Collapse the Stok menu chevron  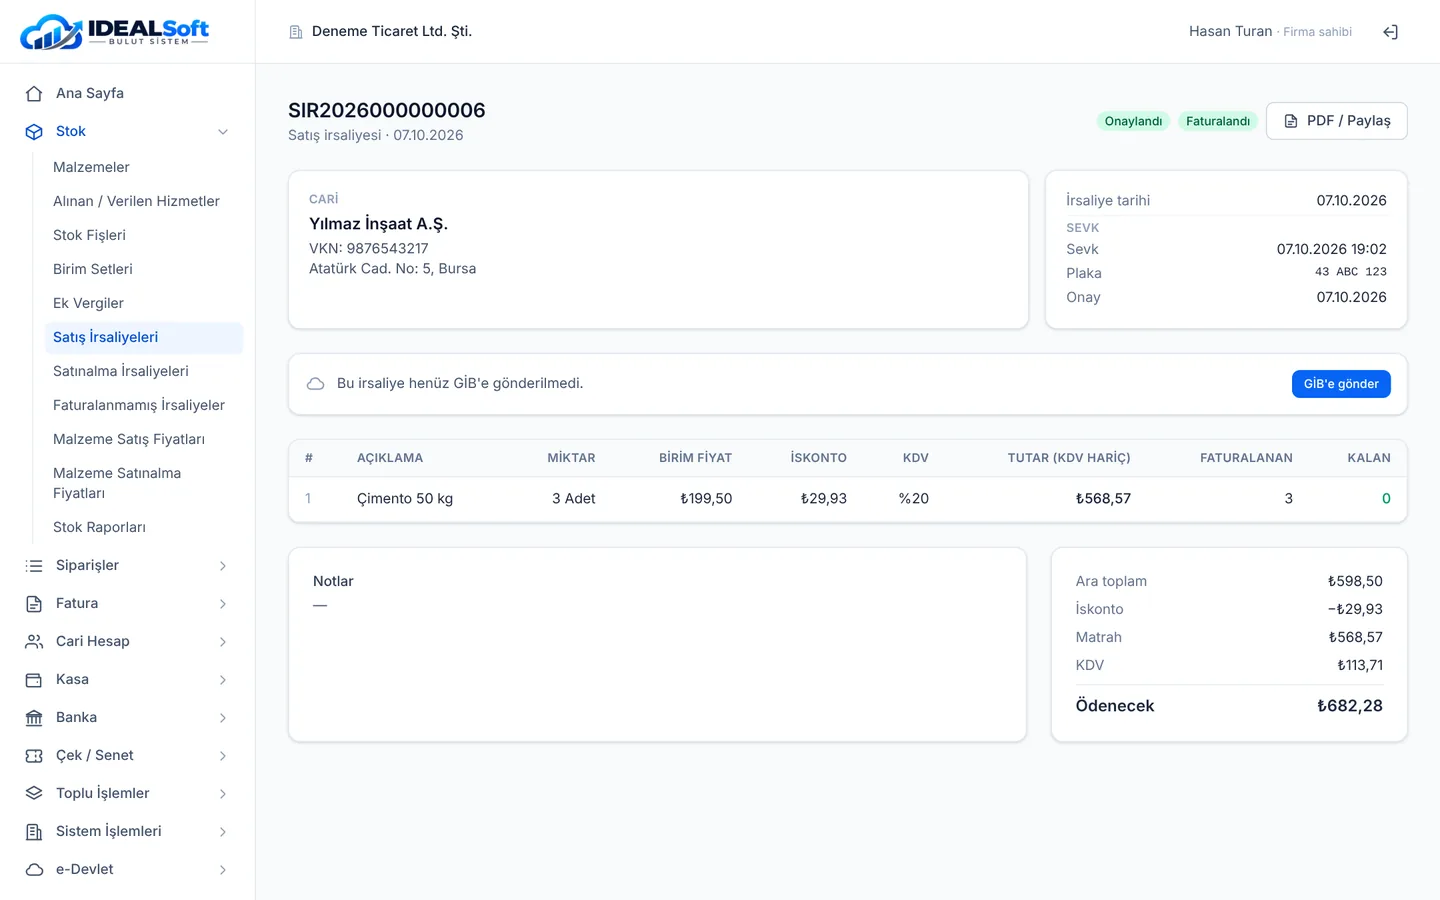point(223,131)
